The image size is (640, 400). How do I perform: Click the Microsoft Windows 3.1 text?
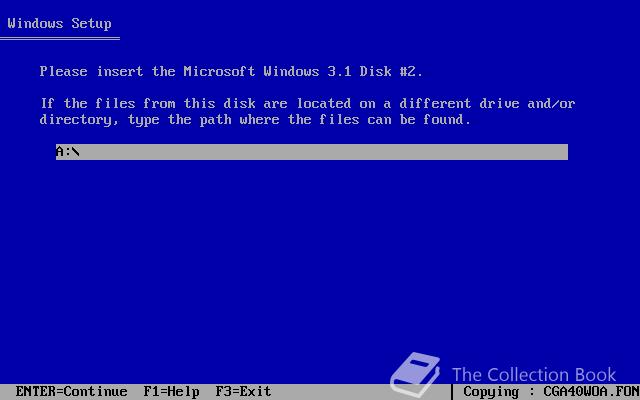[262, 71]
